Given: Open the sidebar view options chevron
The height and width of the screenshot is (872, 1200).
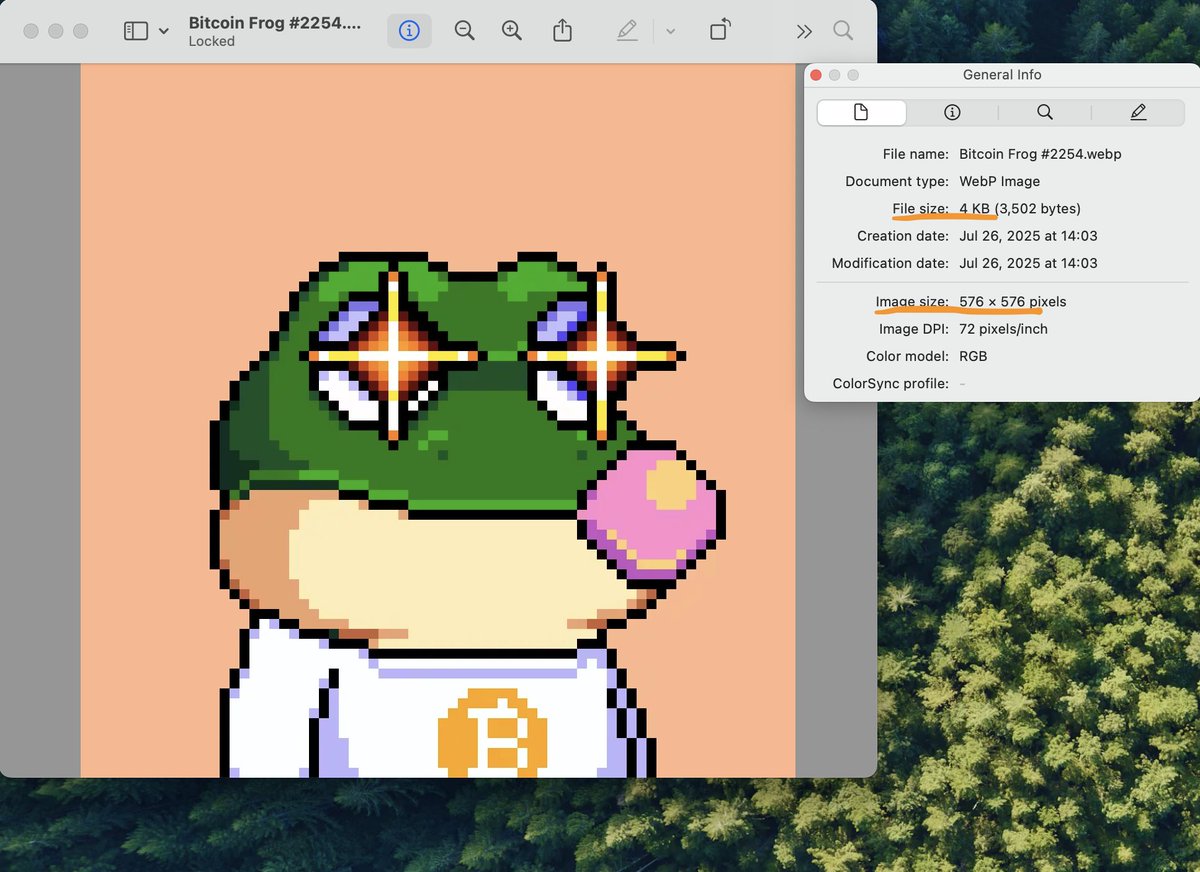Looking at the screenshot, I should (164, 31).
